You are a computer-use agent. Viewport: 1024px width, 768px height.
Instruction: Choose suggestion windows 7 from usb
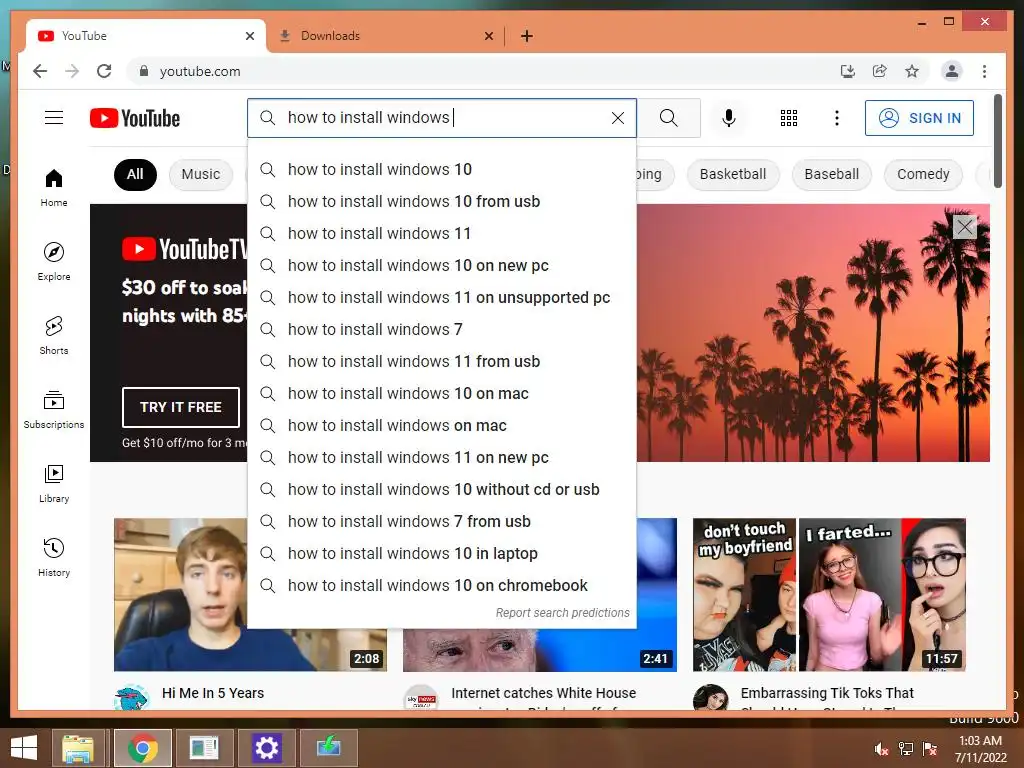coord(442,522)
